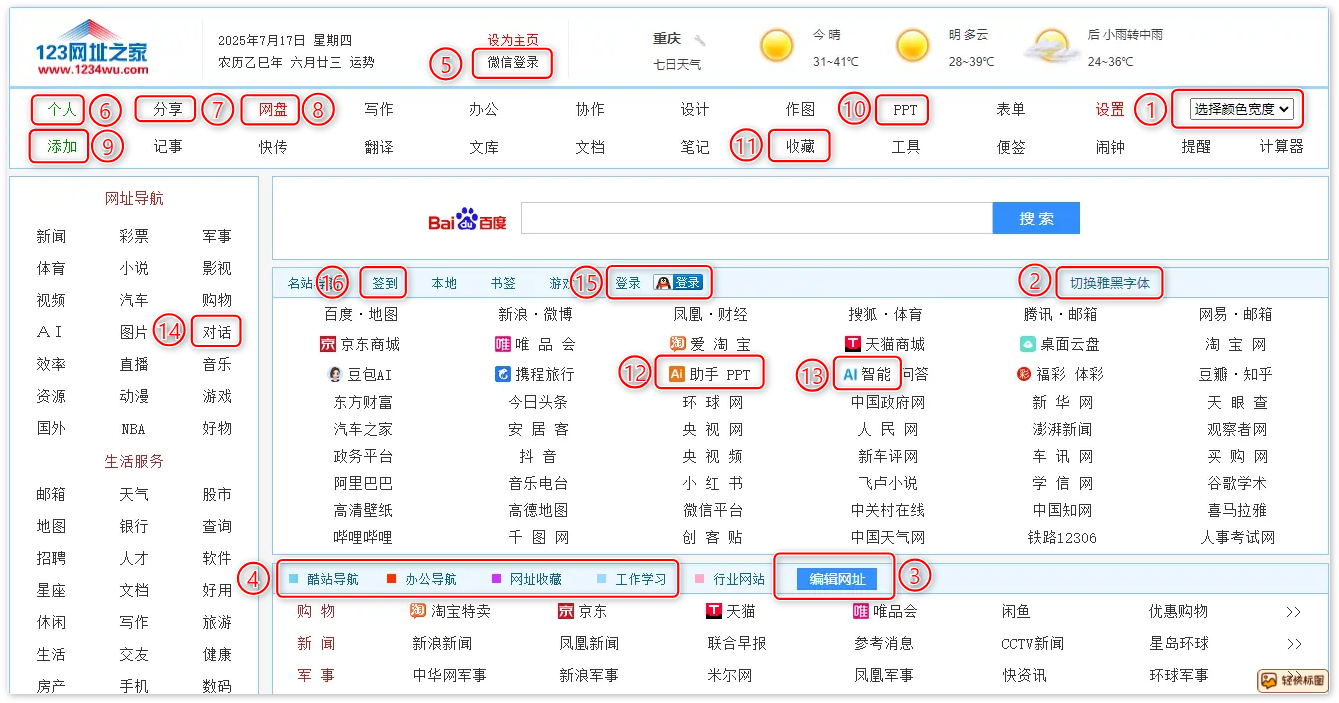Image resolution: width=1339 pixels, height=703 pixels.
Task: Open the 七日天气 forecast link
Action: (x=677, y=64)
